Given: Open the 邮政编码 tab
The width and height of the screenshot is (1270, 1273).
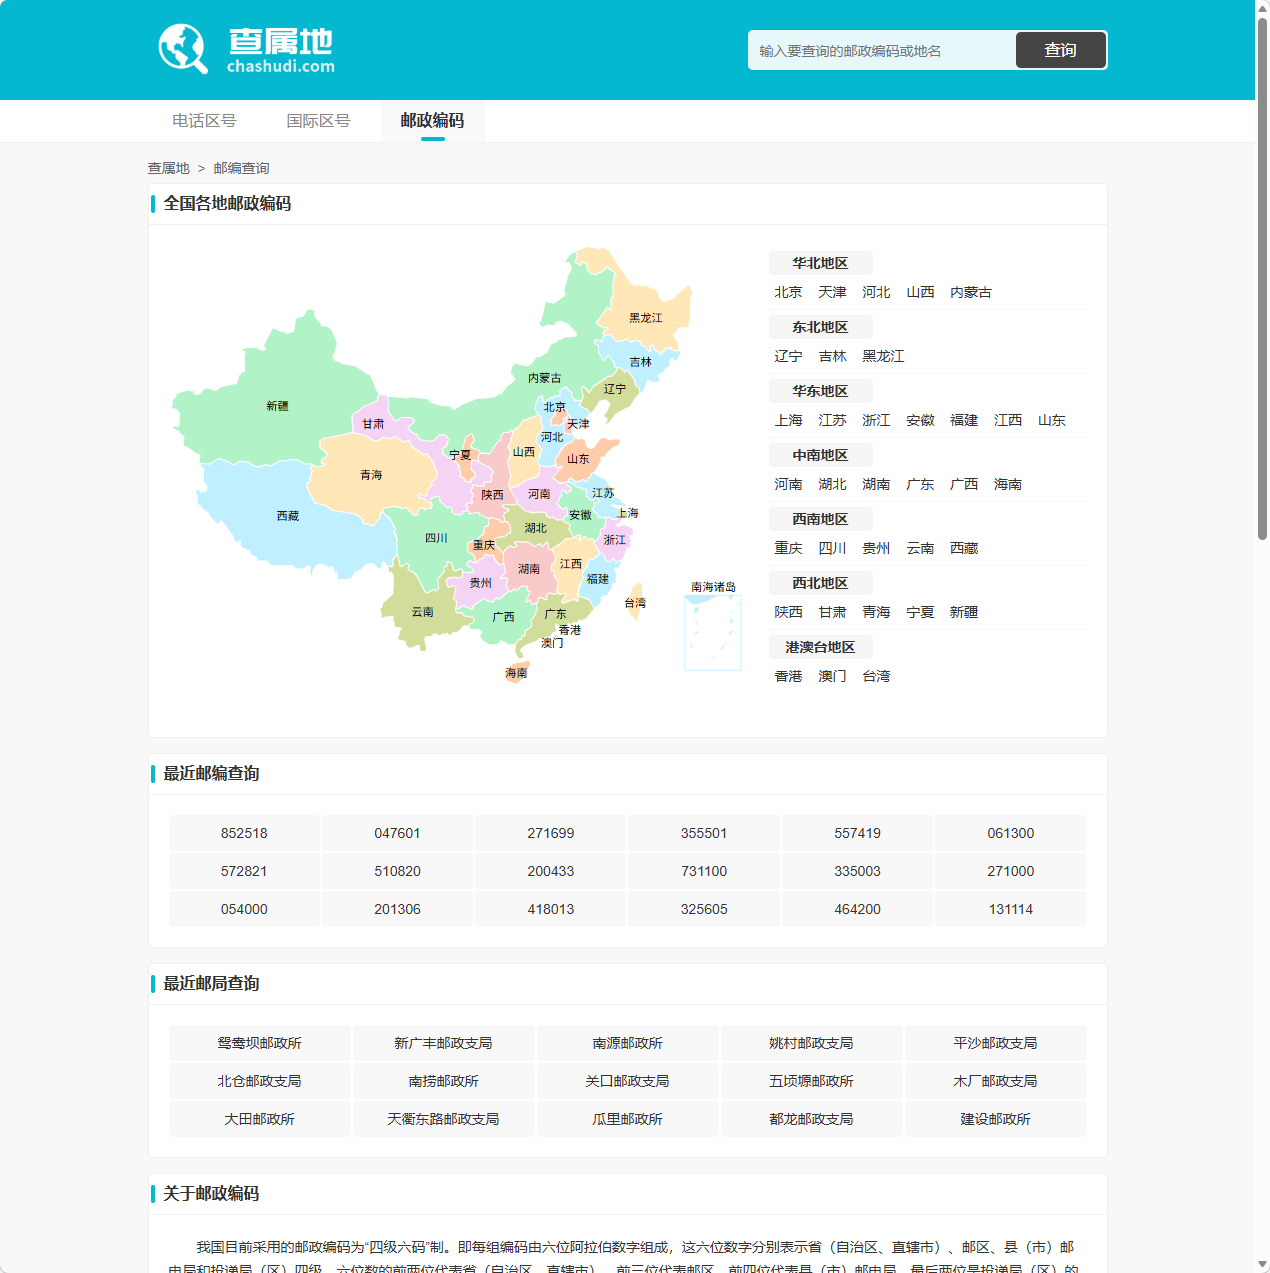Looking at the screenshot, I should (431, 120).
